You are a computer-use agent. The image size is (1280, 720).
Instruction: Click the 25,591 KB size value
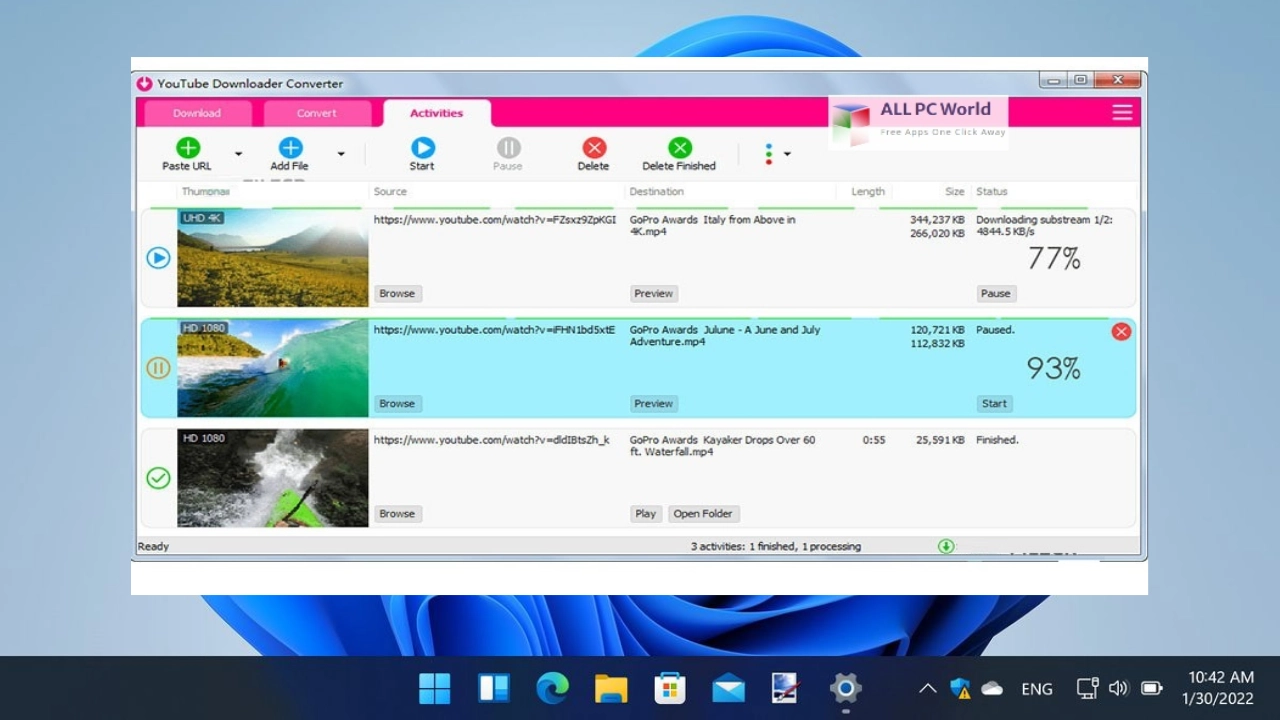pos(940,440)
